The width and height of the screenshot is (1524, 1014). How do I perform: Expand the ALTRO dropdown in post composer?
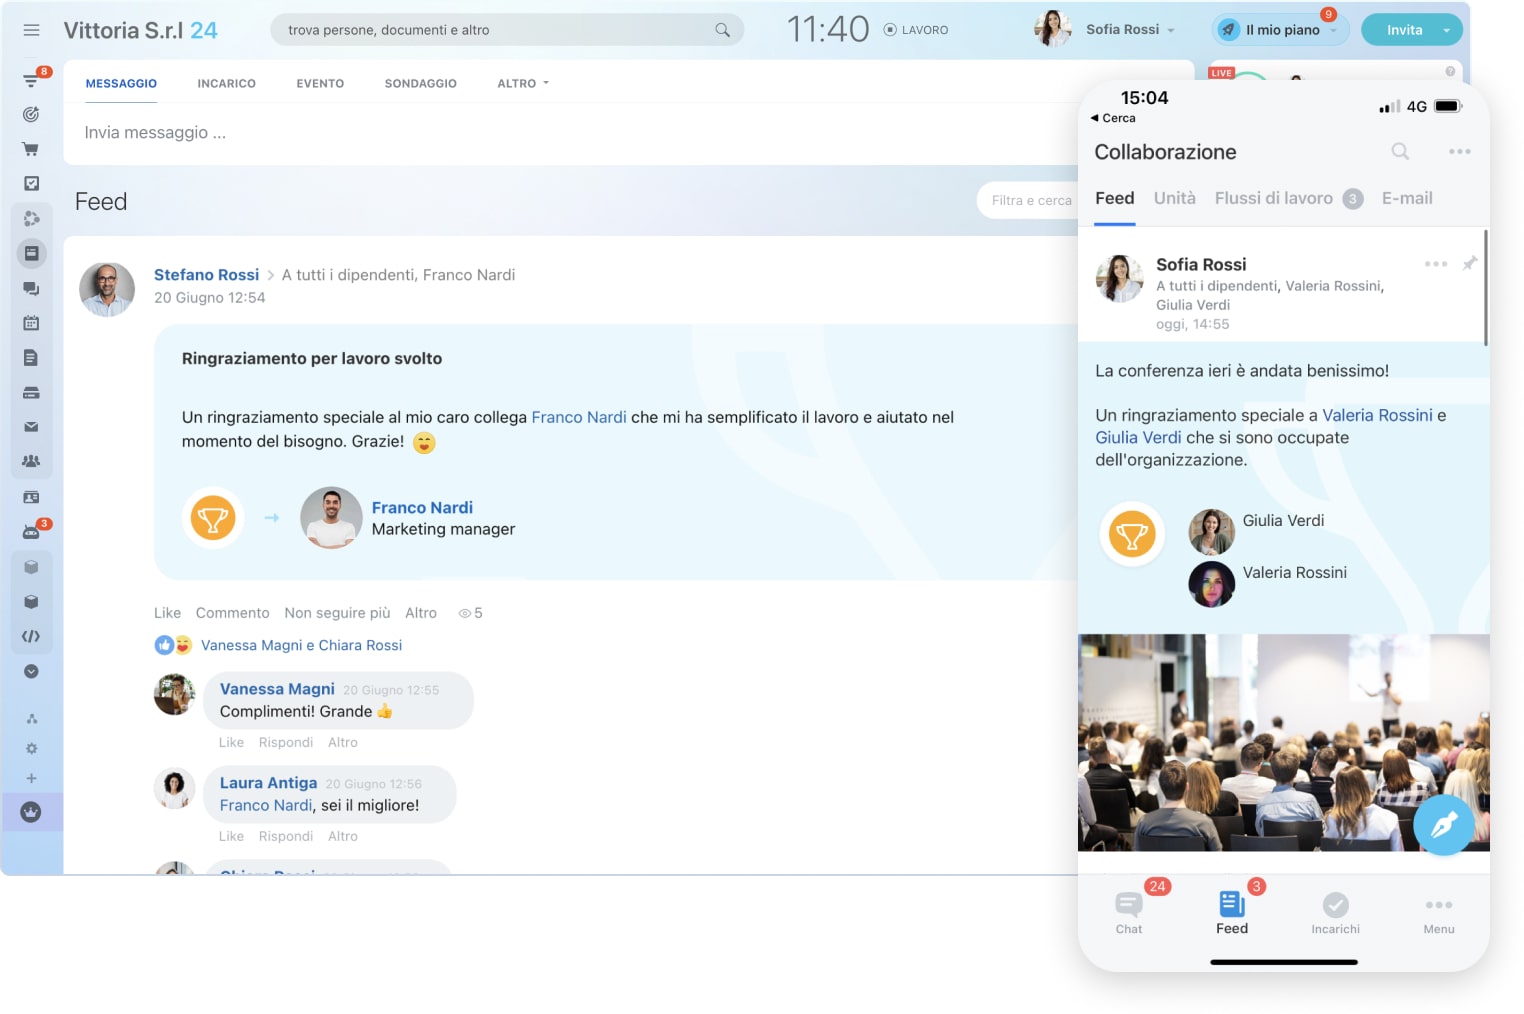click(x=523, y=84)
